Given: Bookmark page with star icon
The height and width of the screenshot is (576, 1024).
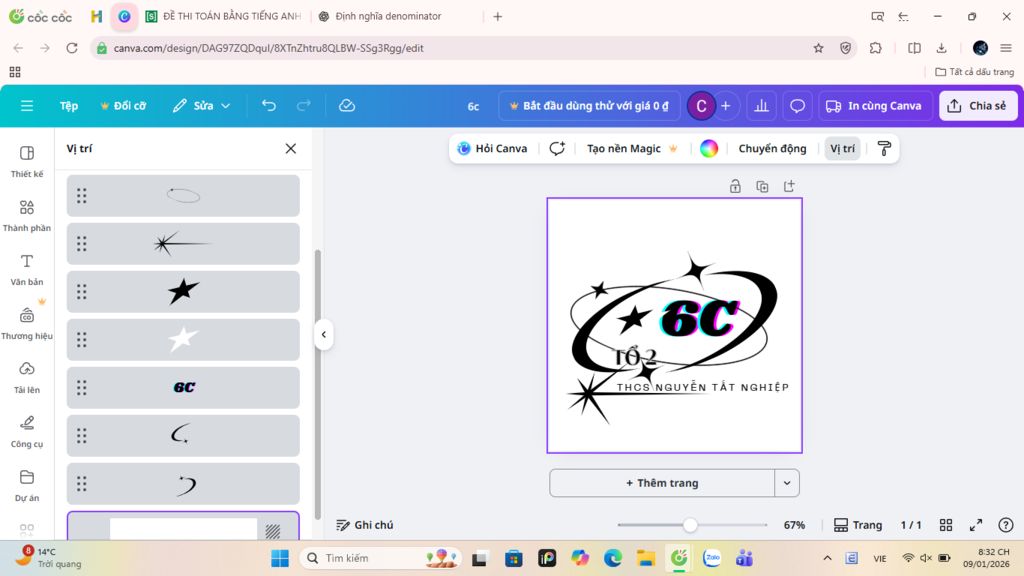Looking at the screenshot, I should [x=818, y=48].
